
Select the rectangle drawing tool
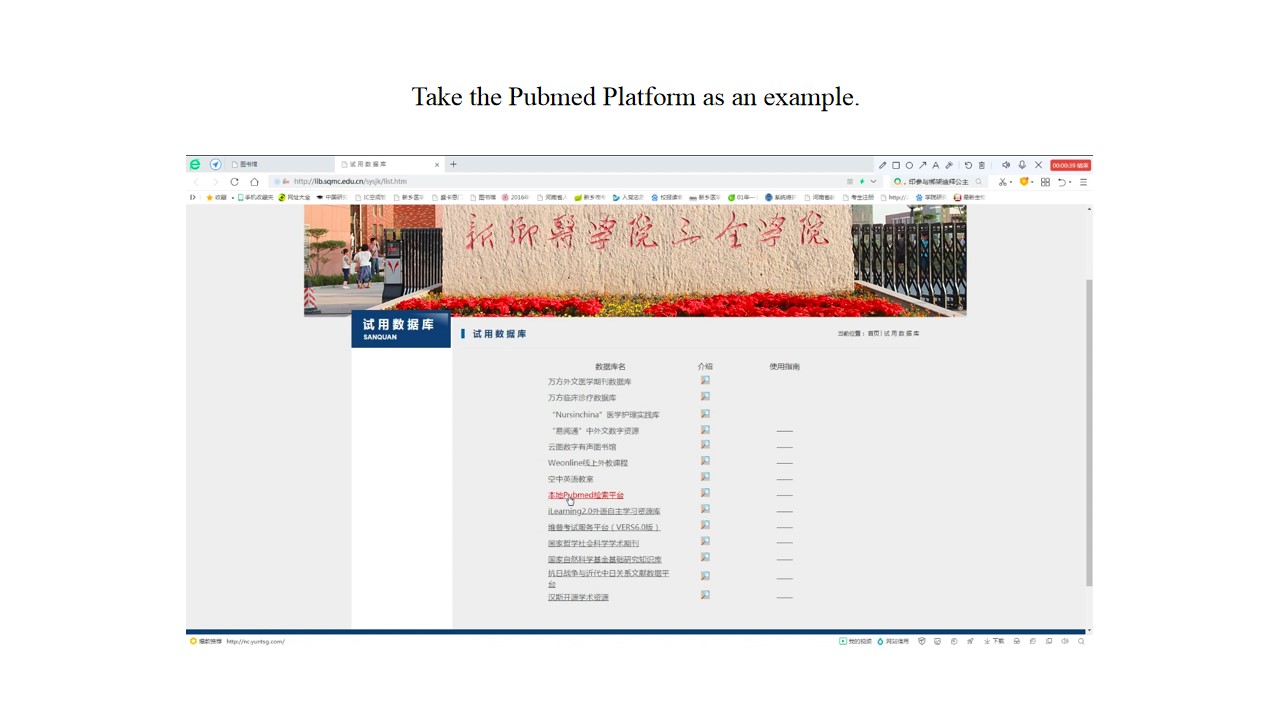coord(896,165)
